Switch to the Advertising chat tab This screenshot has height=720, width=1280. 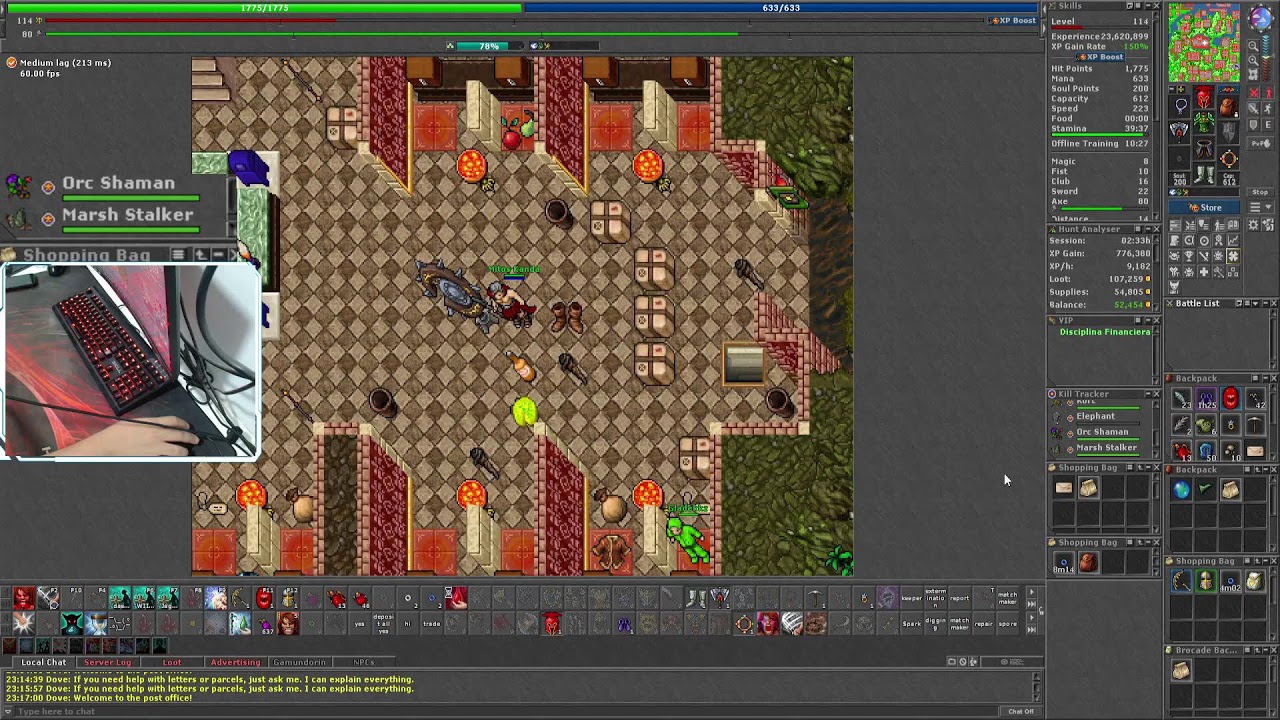click(235, 662)
